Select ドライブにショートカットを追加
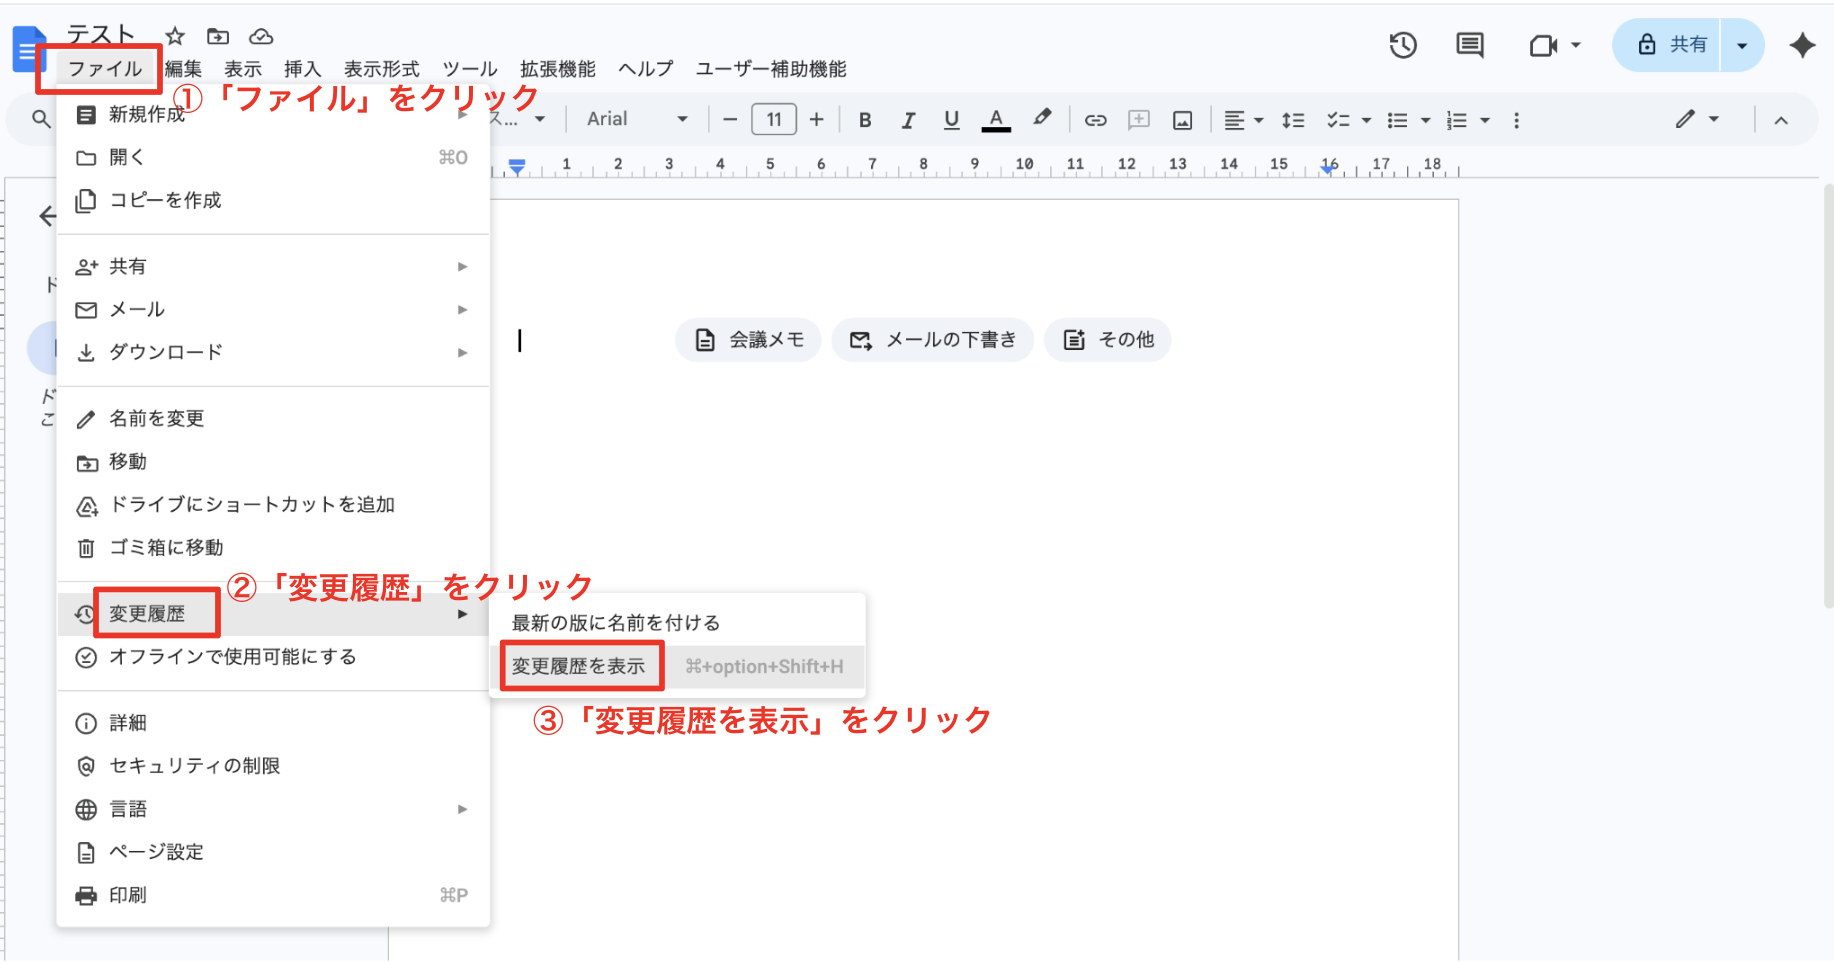Screen dimensions: 1834x964 [x=273, y=504]
